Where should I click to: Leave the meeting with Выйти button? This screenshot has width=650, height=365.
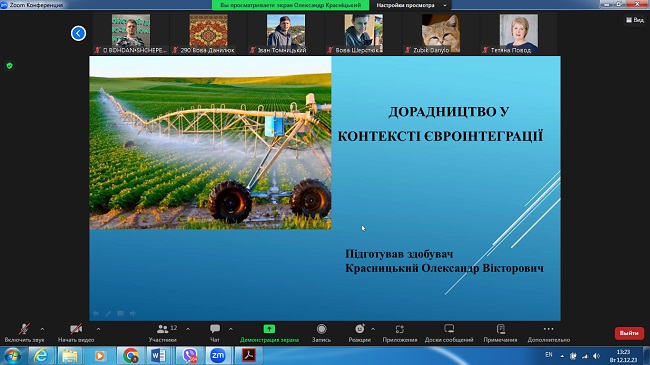click(629, 333)
